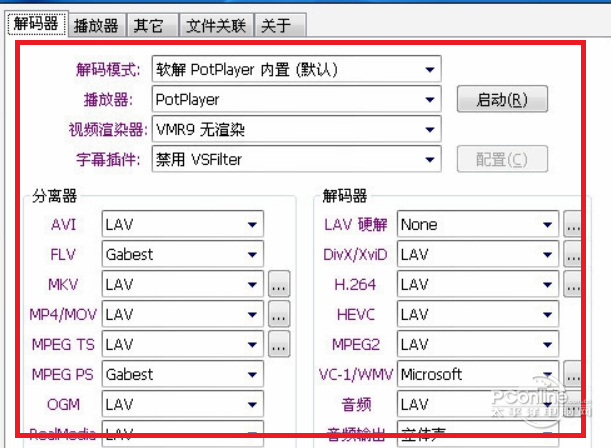The width and height of the screenshot is (611, 448).
Task: Open the AVI splitter dropdown
Action: pos(183,224)
